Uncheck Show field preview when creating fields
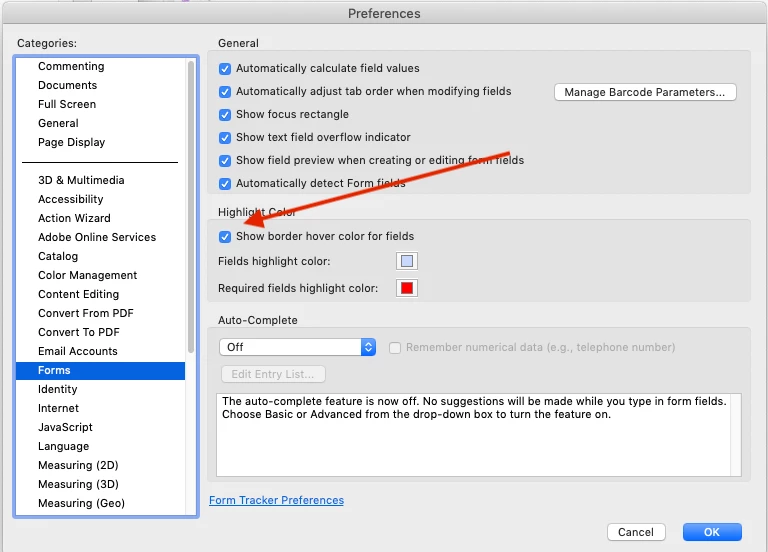 [x=225, y=161]
